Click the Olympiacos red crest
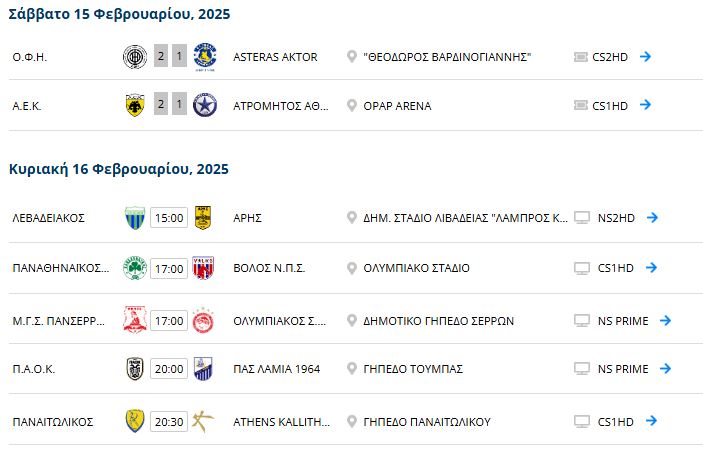The height and width of the screenshot is (450, 703). coord(203,321)
